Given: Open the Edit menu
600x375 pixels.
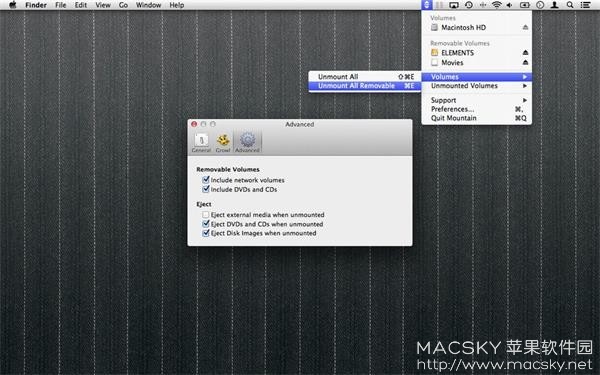Looking at the screenshot, I should pos(81,5).
